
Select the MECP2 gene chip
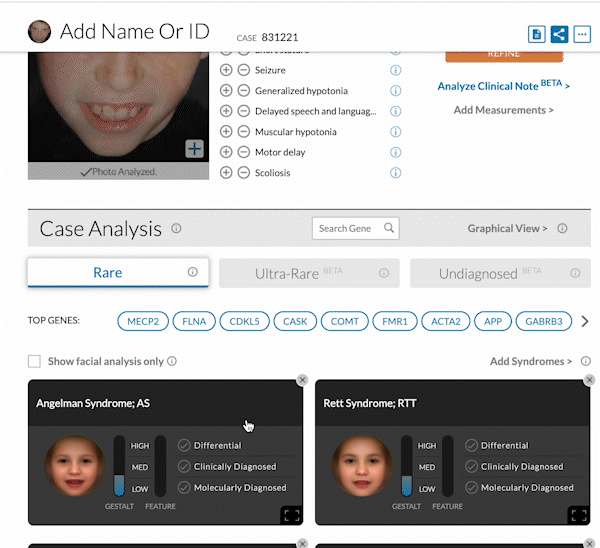[142, 321]
